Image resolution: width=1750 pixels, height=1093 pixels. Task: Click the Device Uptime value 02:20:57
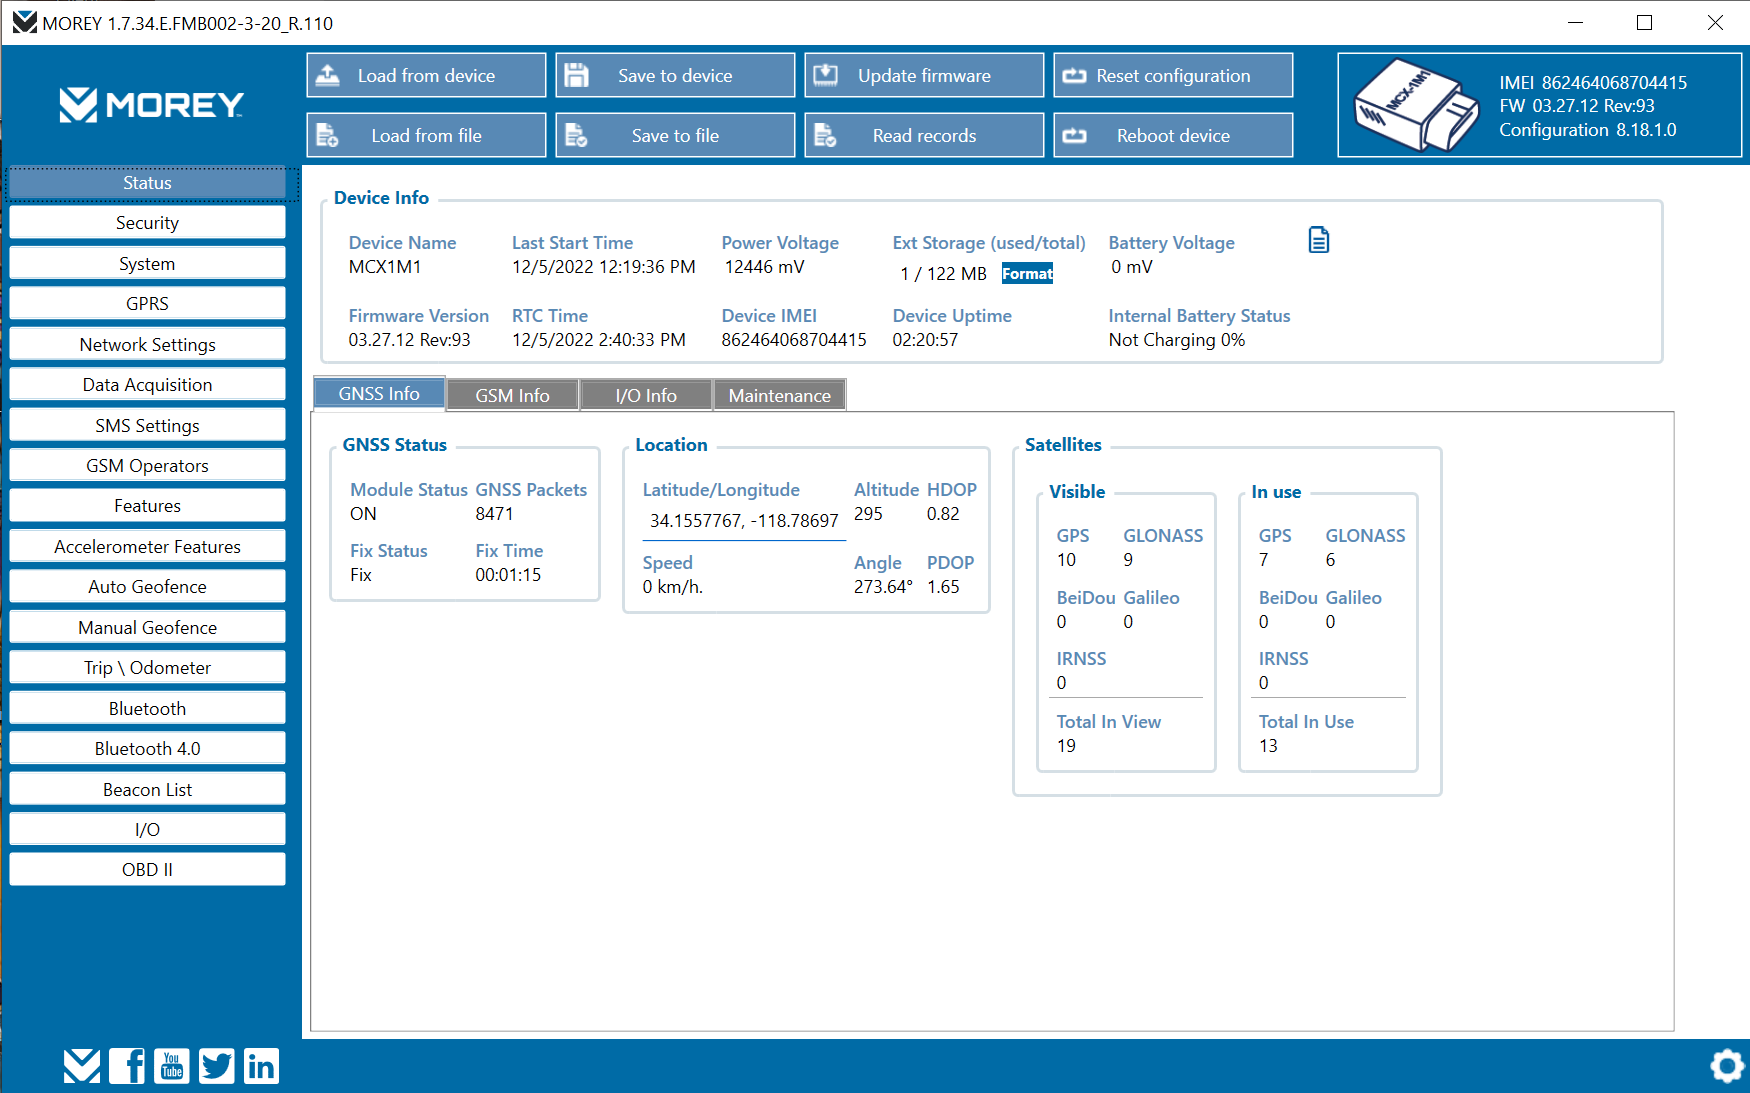[925, 340]
